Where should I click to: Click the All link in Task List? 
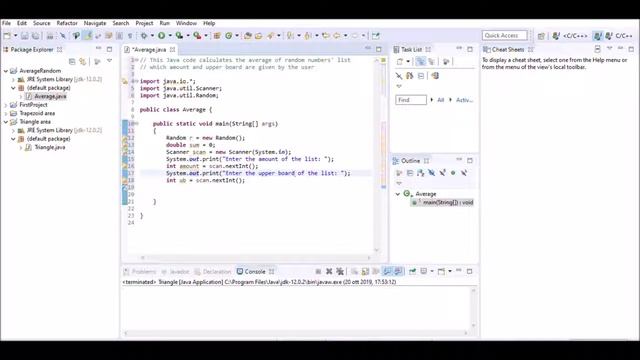click(440, 100)
